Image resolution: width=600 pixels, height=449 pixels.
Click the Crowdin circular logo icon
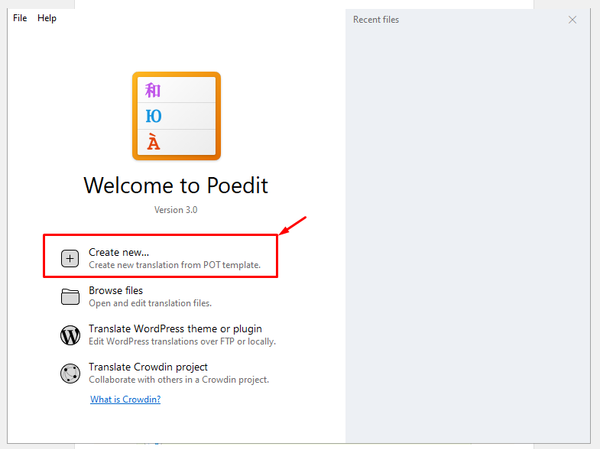pyautogui.click(x=70, y=373)
